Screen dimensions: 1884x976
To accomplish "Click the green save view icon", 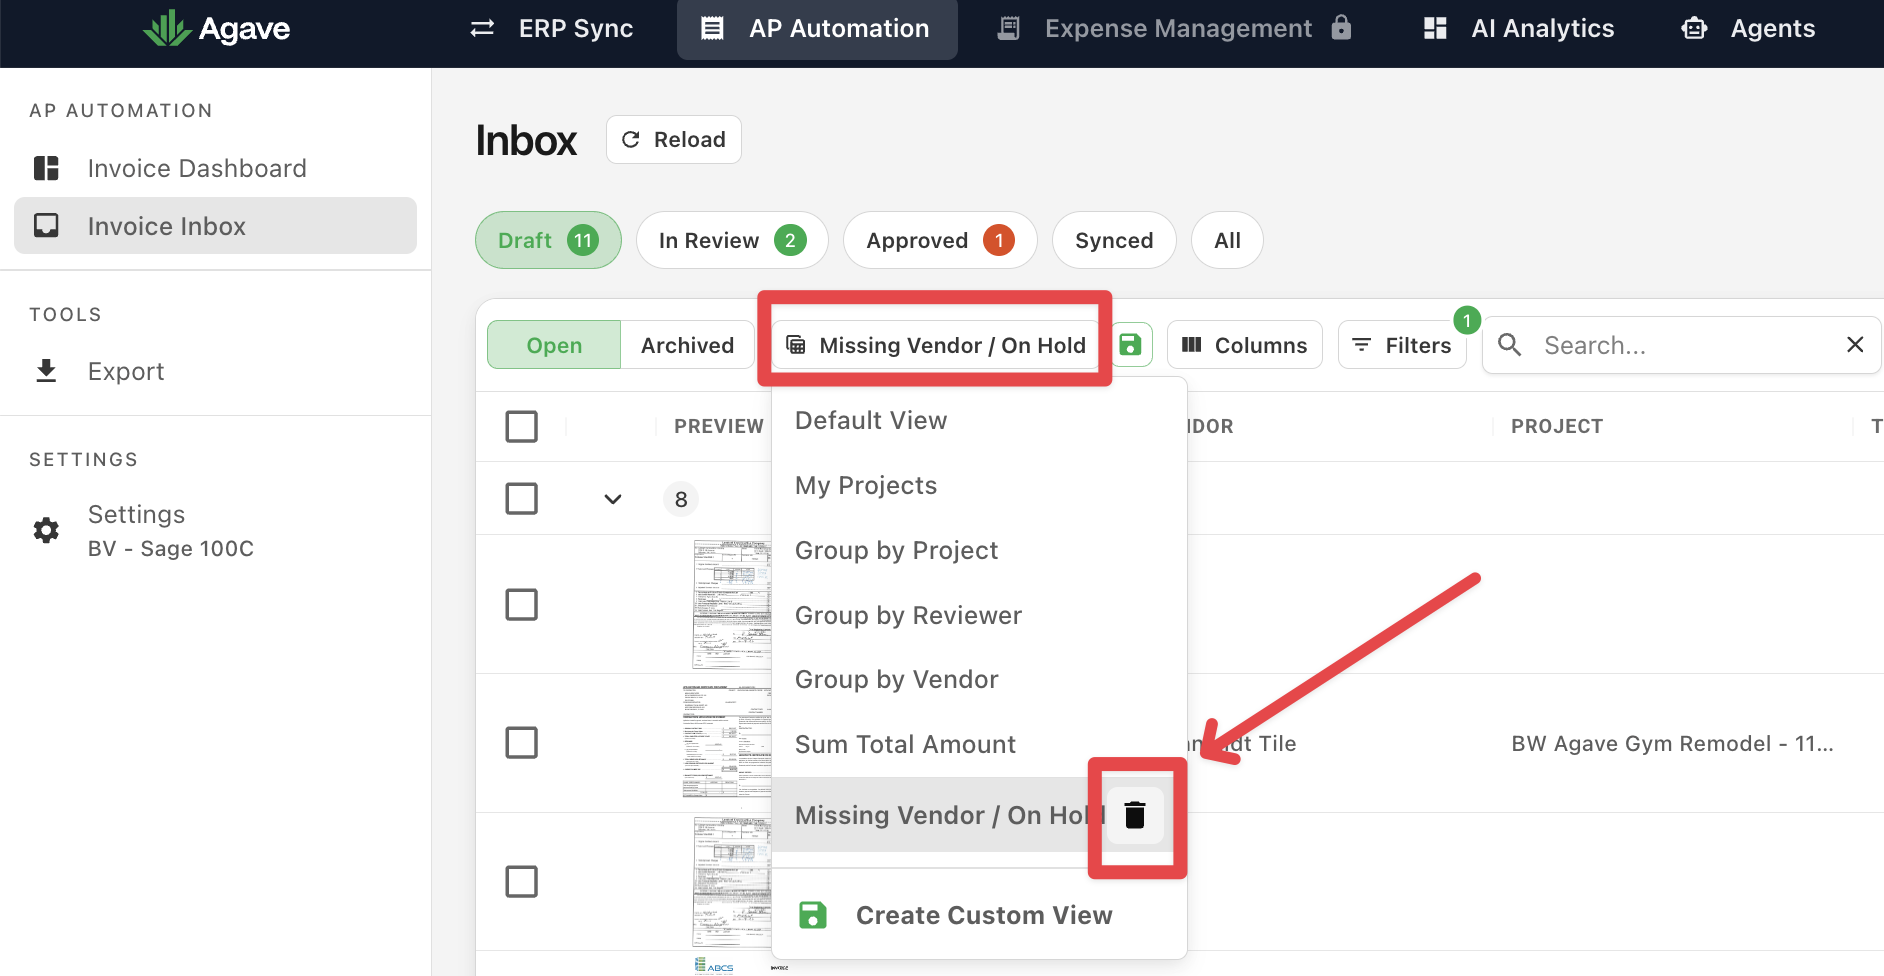I will [1130, 345].
